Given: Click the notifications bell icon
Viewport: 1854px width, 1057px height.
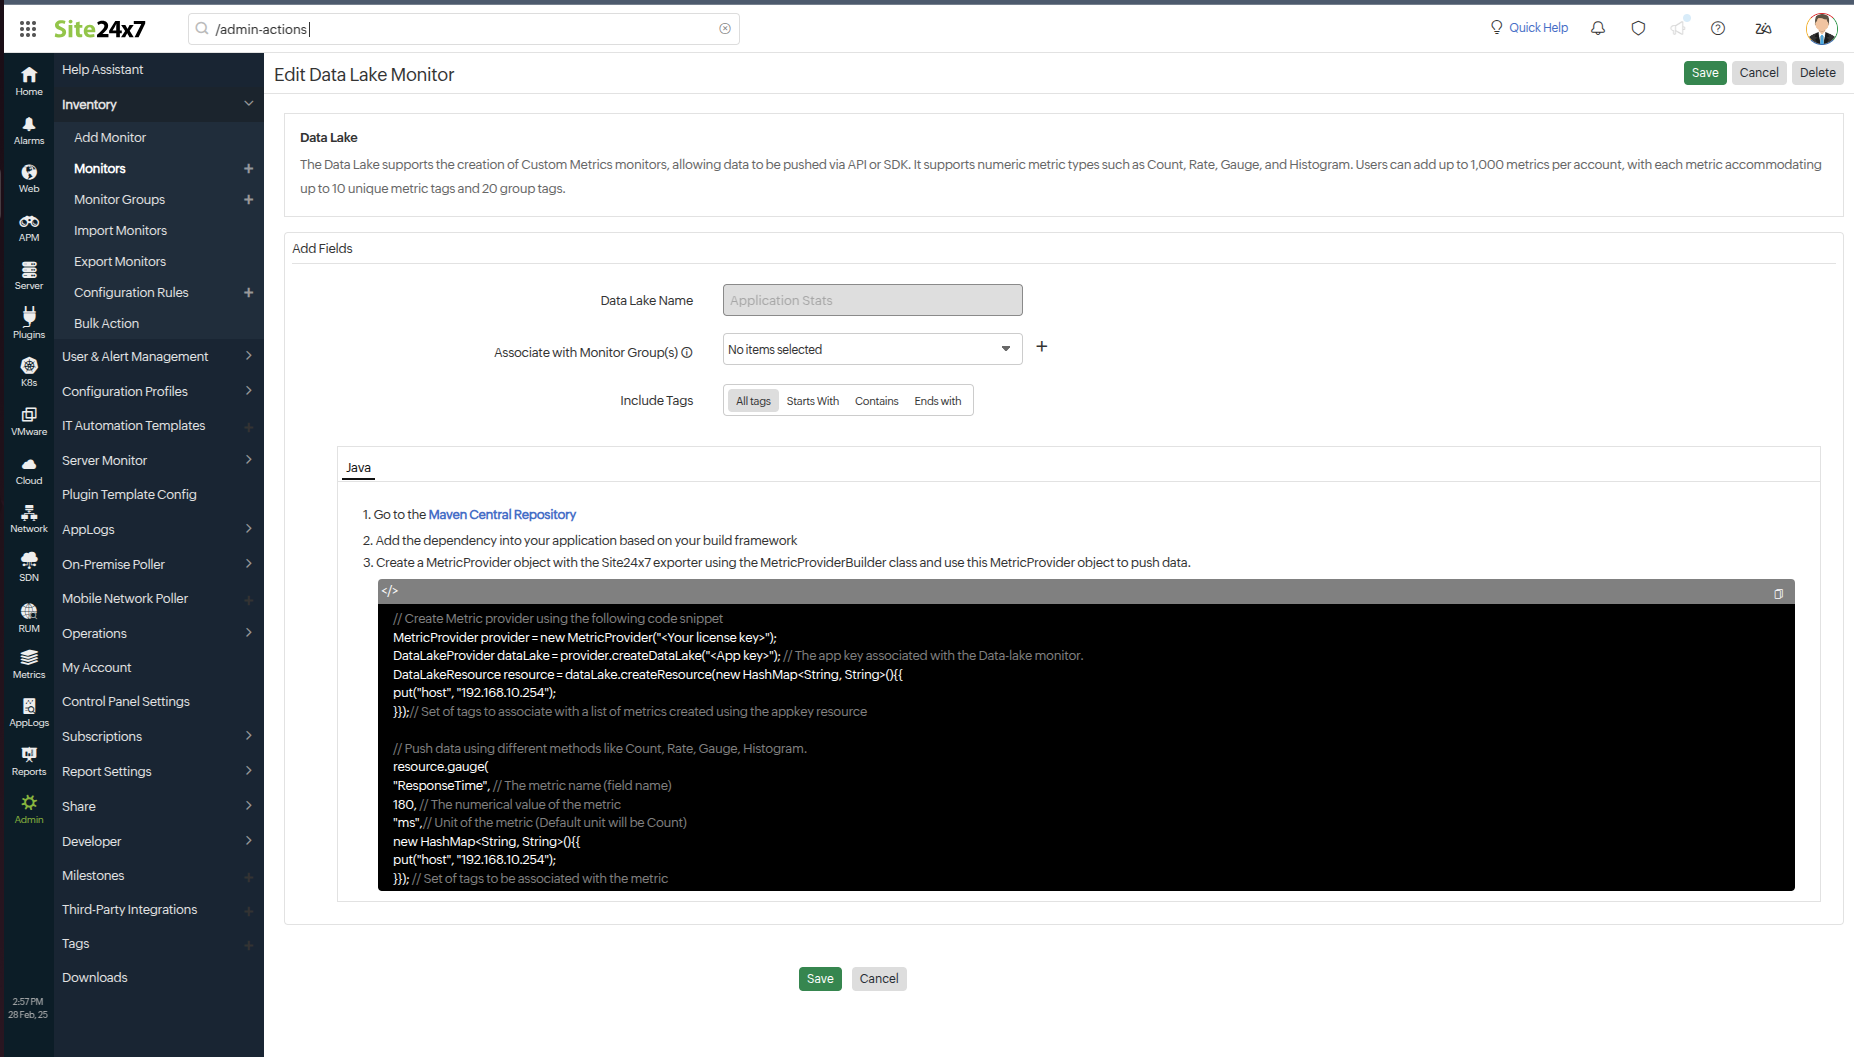Looking at the screenshot, I should [x=1597, y=28].
